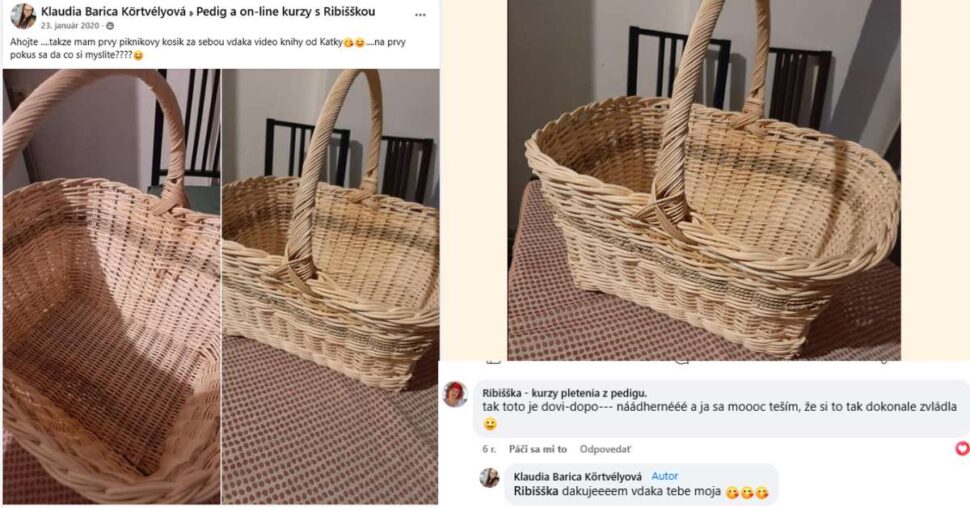This screenshot has height=508, width=970.
Task: Click the Ribišška mention in the reply
Action: [x=535, y=492]
